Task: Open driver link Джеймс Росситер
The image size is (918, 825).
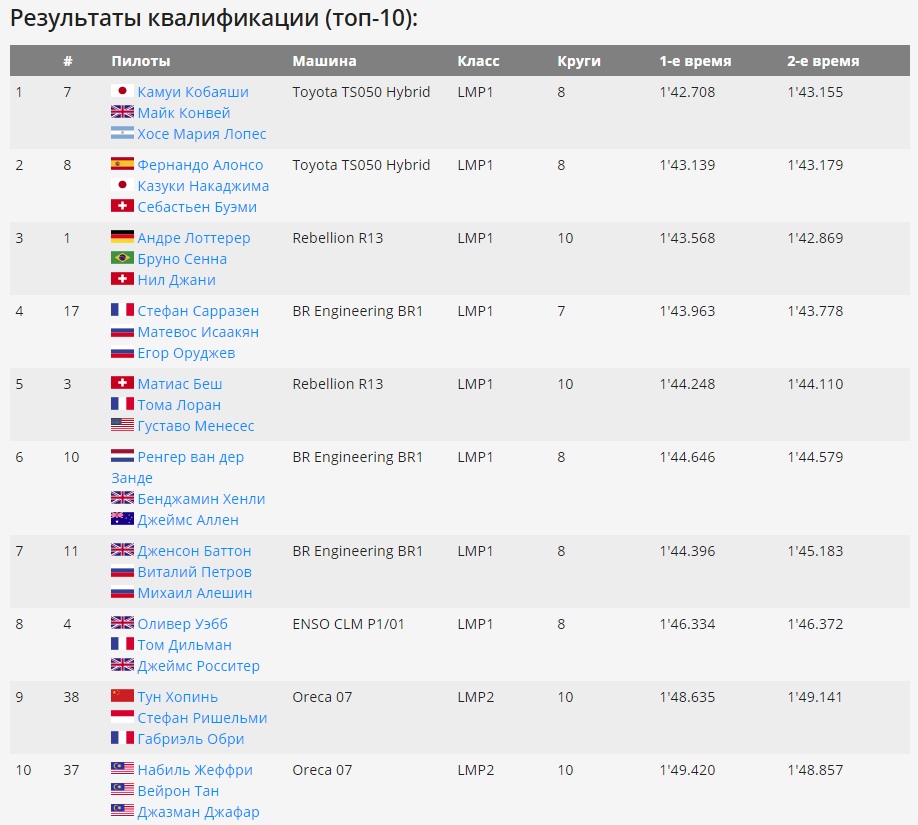Action: coord(198,667)
